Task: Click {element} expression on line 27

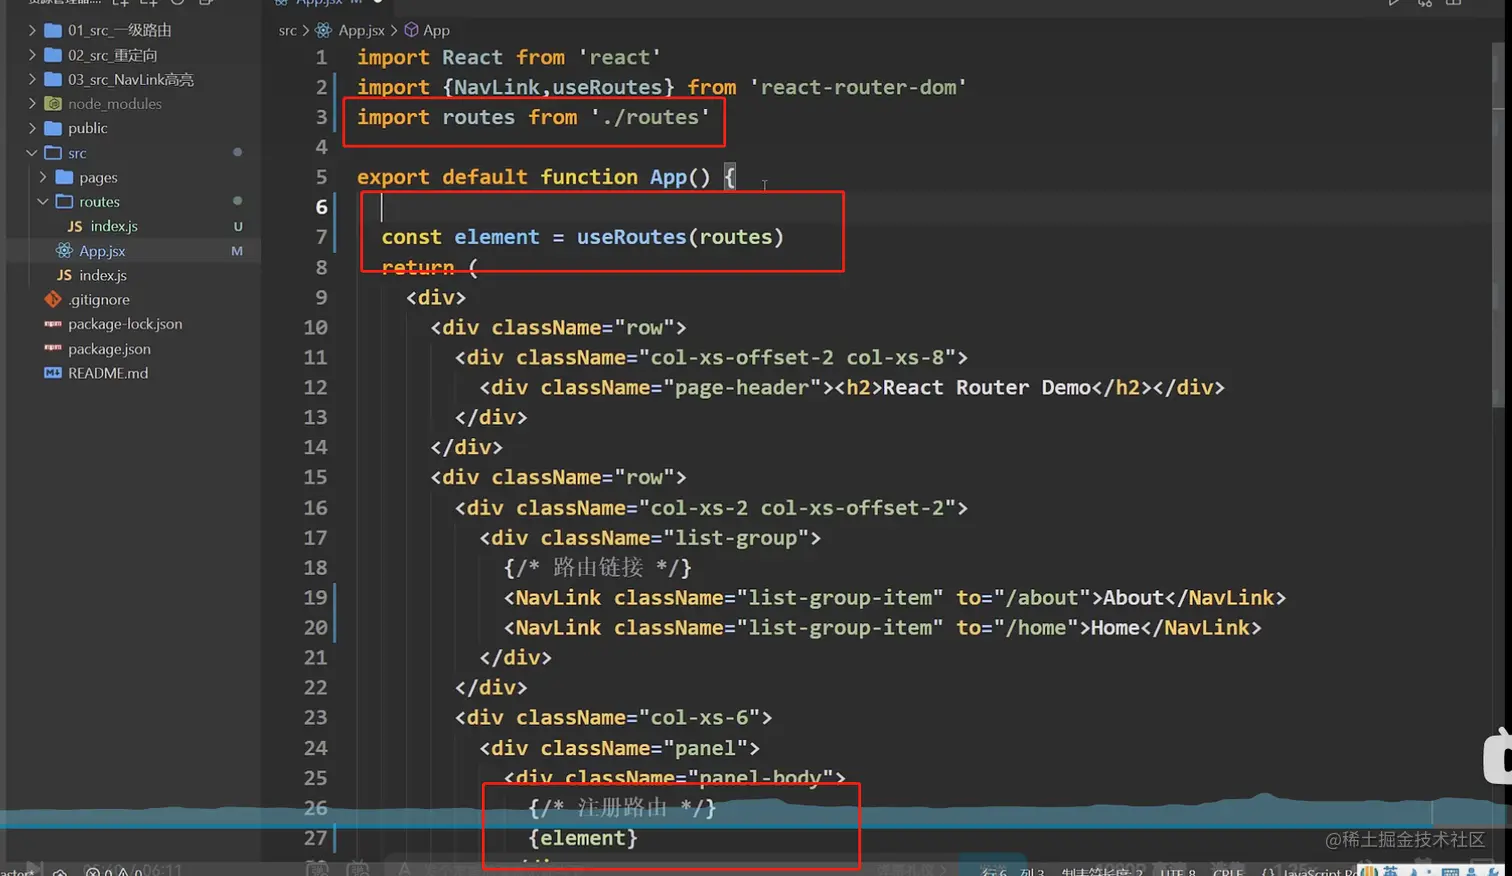Action: (x=583, y=838)
